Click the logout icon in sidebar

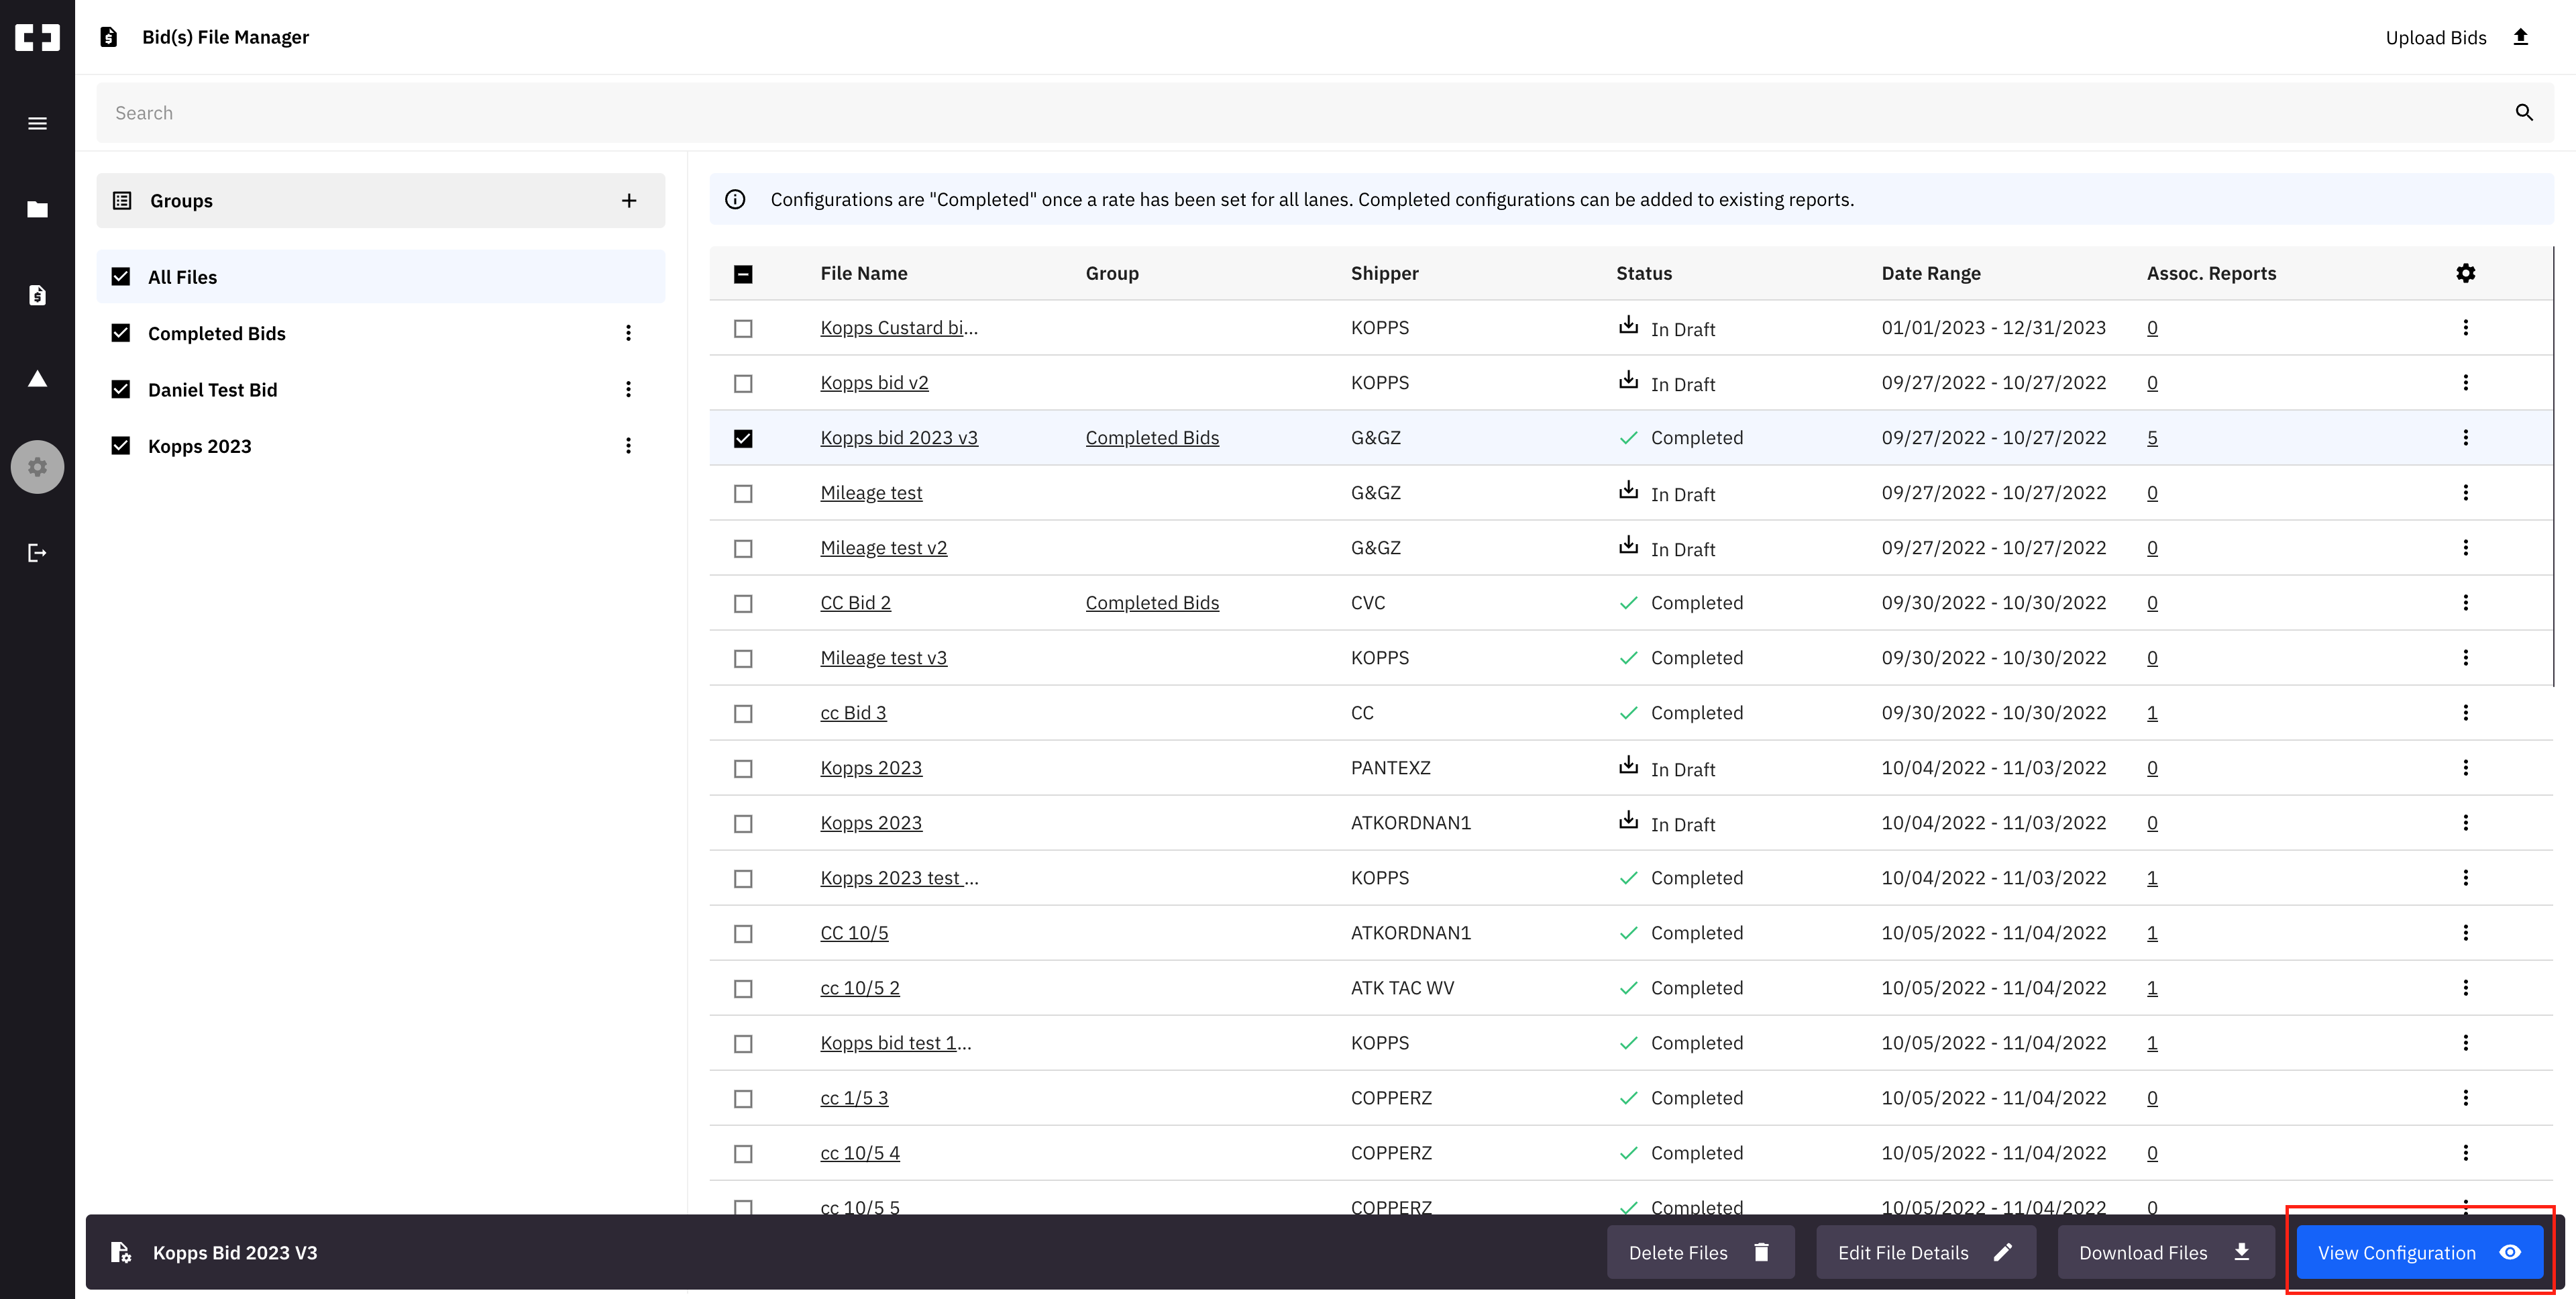pyautogui.click(x=37, y=553)
